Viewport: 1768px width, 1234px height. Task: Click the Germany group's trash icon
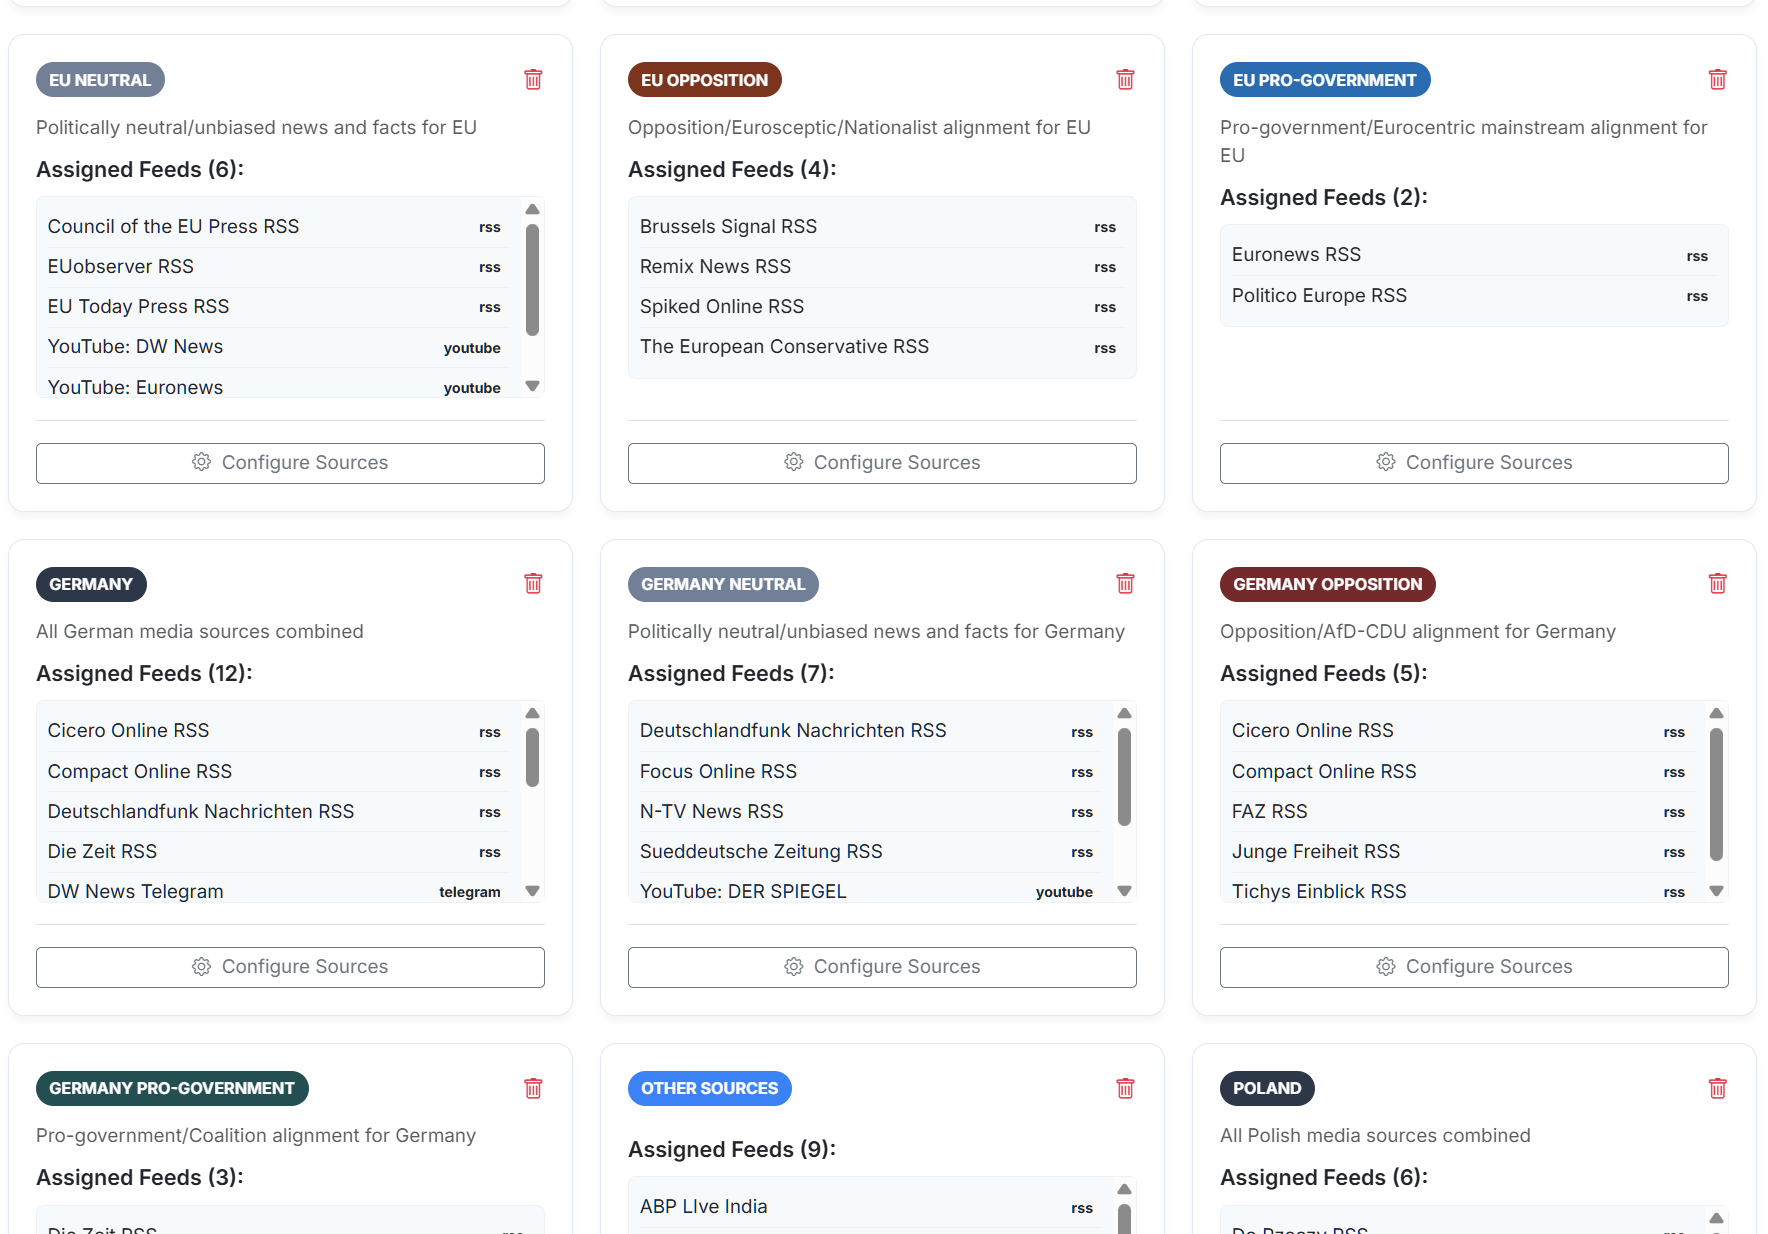[x=533, y=584]
